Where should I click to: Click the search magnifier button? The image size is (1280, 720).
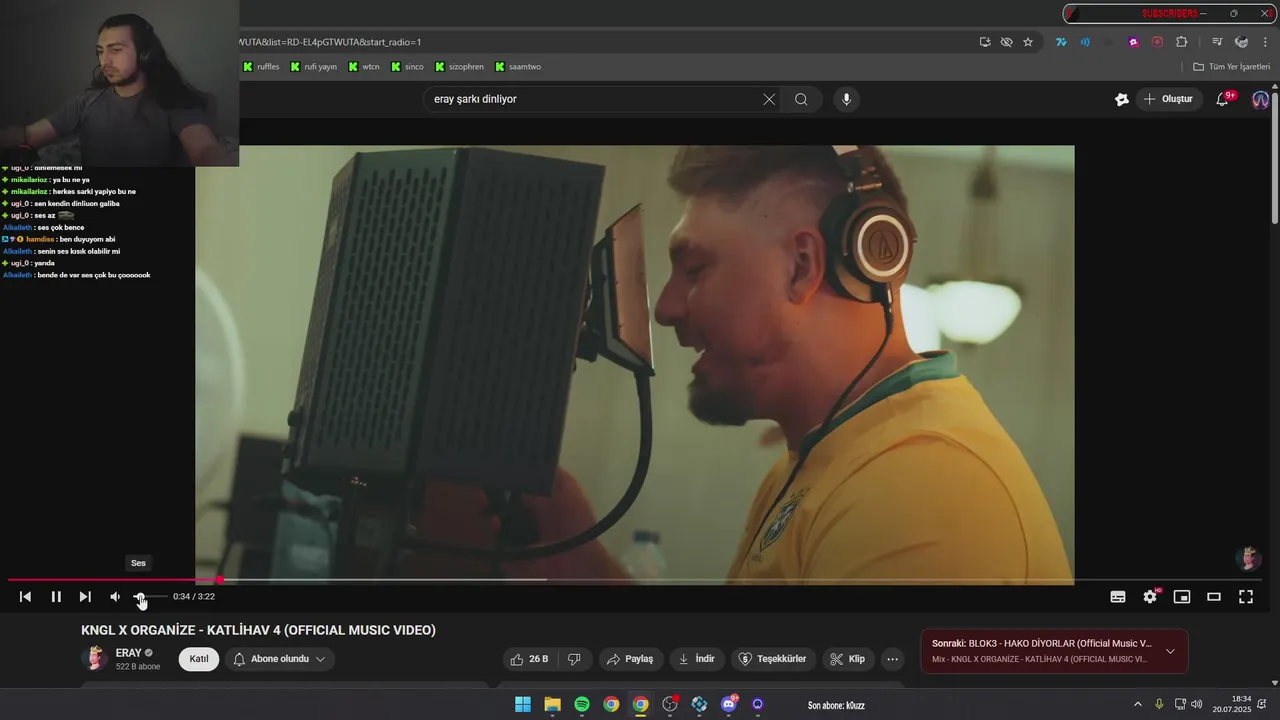pos(801,99)
